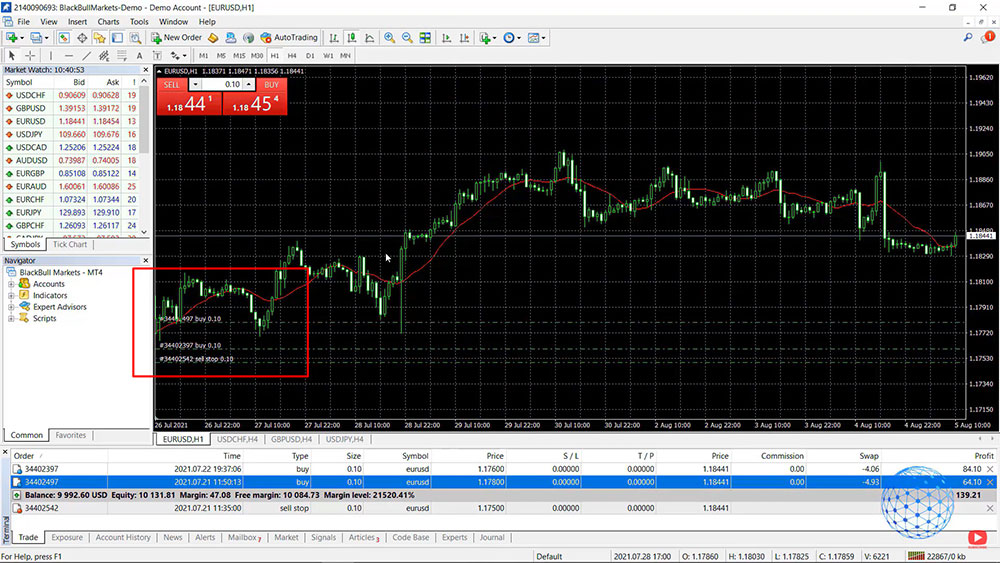The image size is (1000, 563).
Task: Select the Horizontal Line drawing tool
Action: coord(68,55)
